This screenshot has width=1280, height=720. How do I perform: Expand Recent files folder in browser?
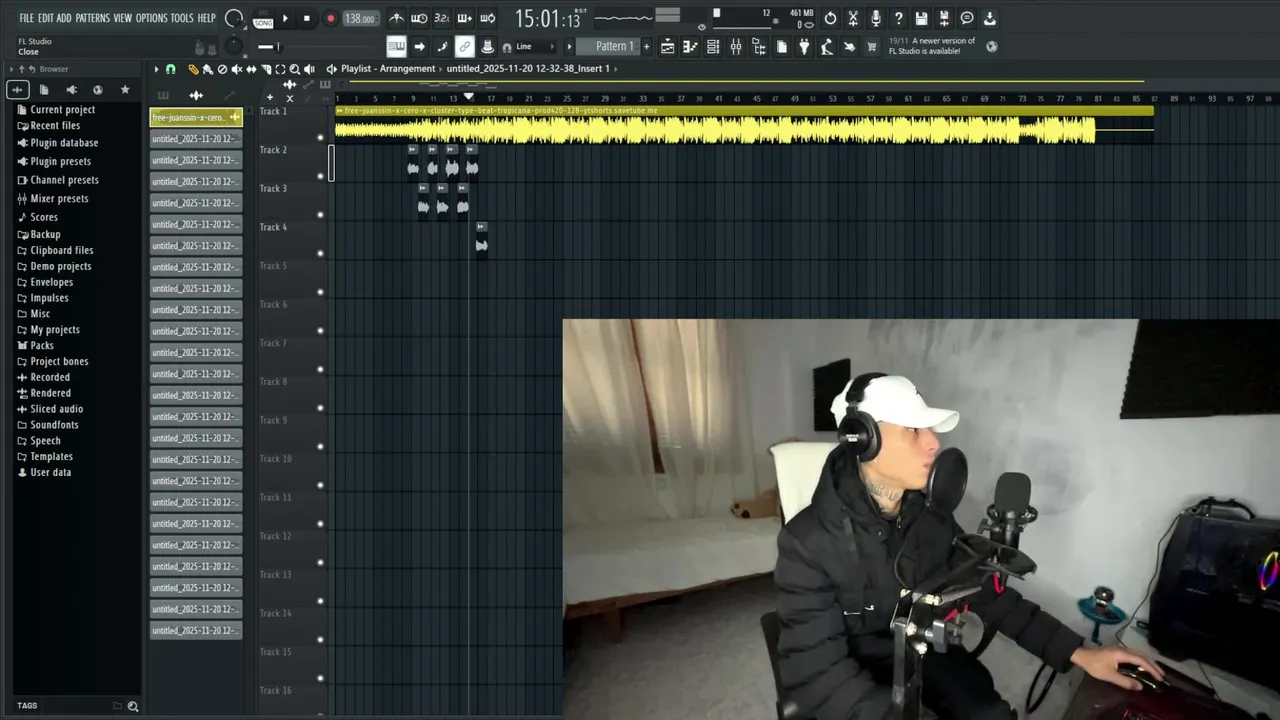(x=55, y=126)
